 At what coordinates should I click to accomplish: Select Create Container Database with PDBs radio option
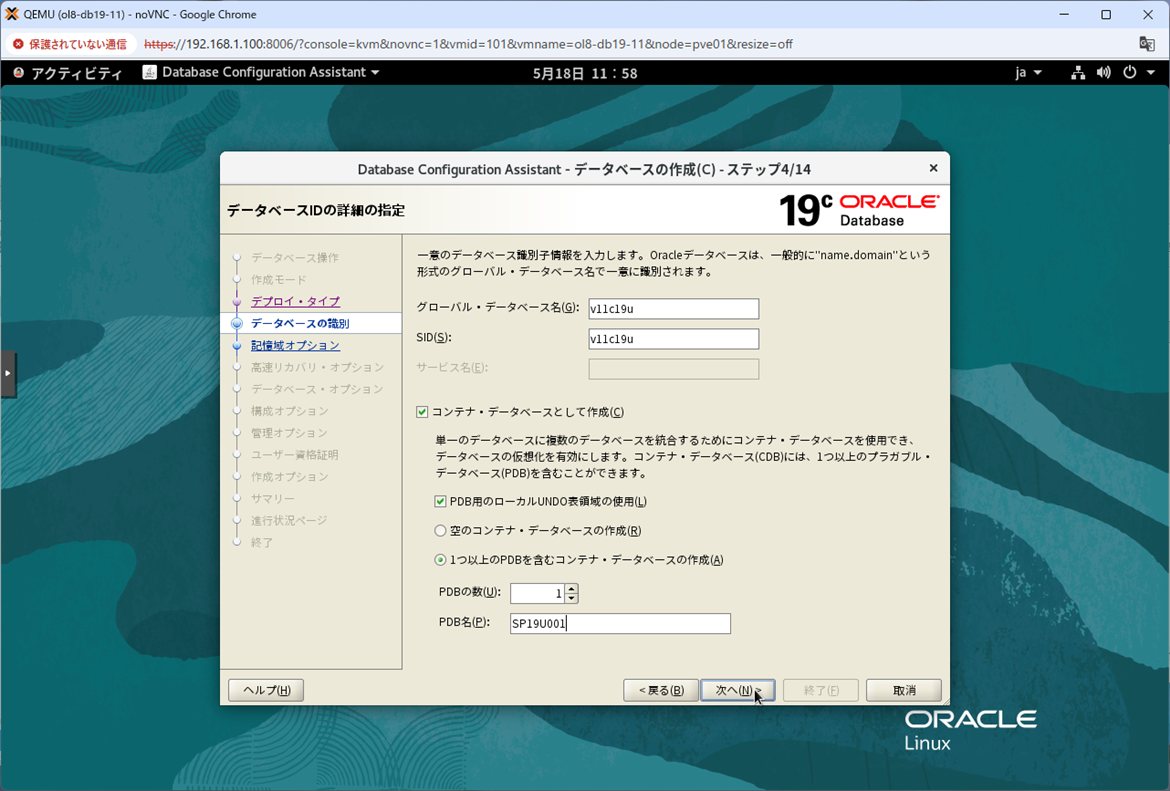click(440, 560)
